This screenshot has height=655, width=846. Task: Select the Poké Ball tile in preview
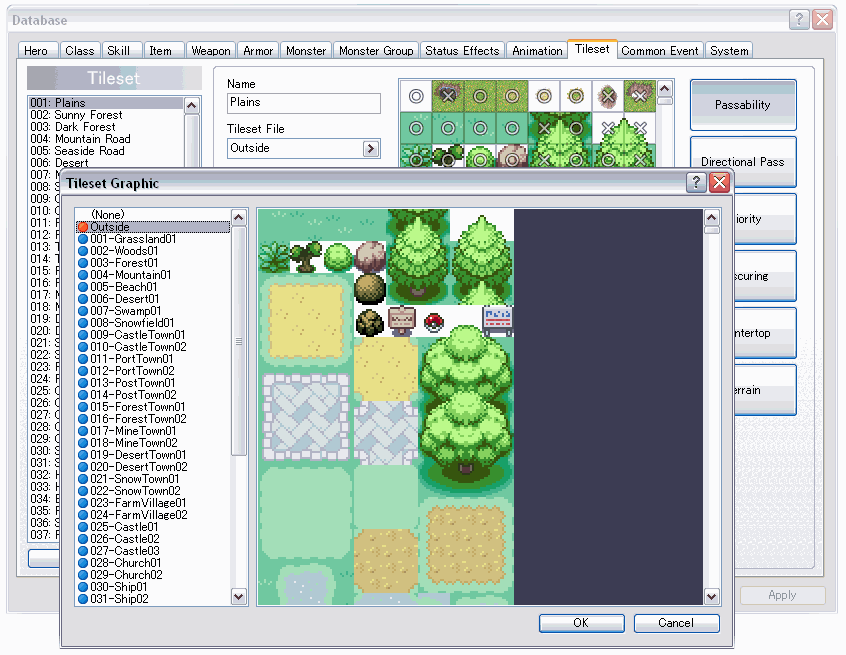click(x=434, y=322)
